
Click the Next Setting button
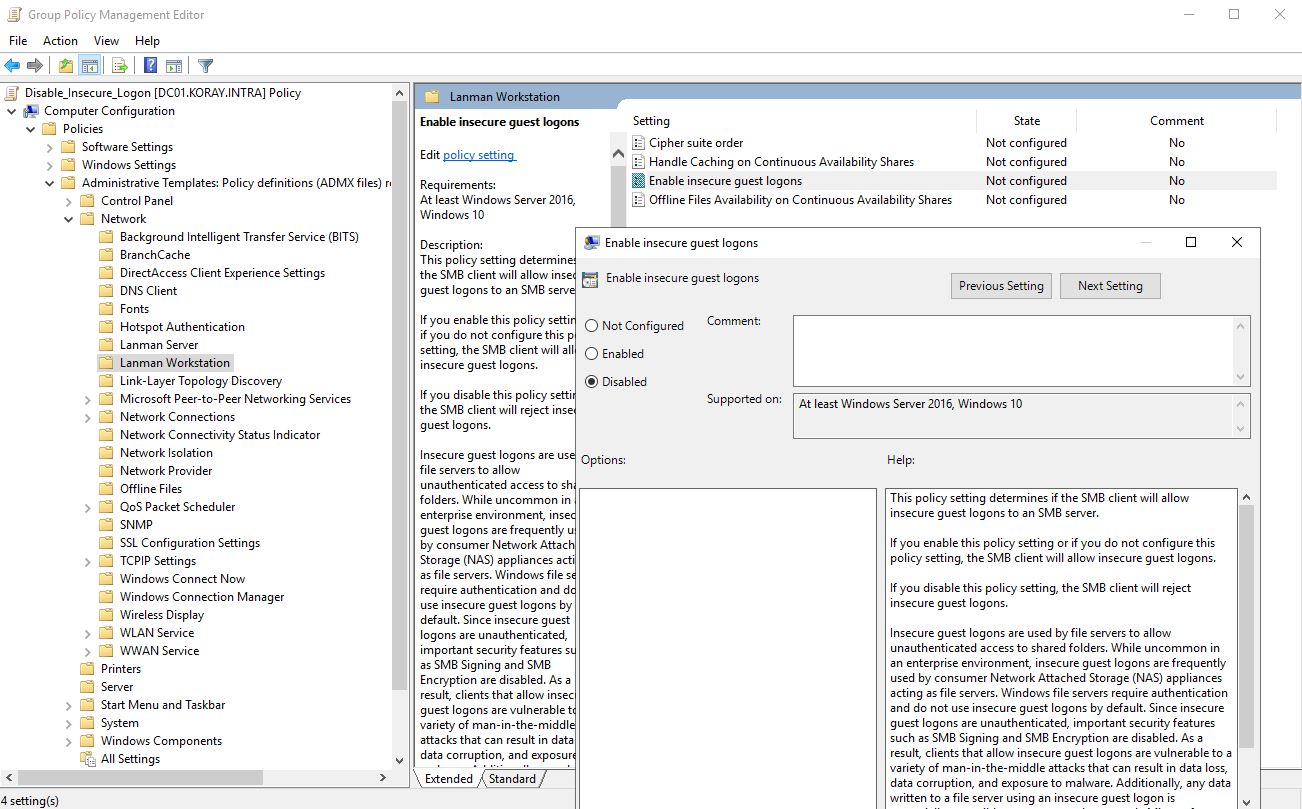(1109, 286)
